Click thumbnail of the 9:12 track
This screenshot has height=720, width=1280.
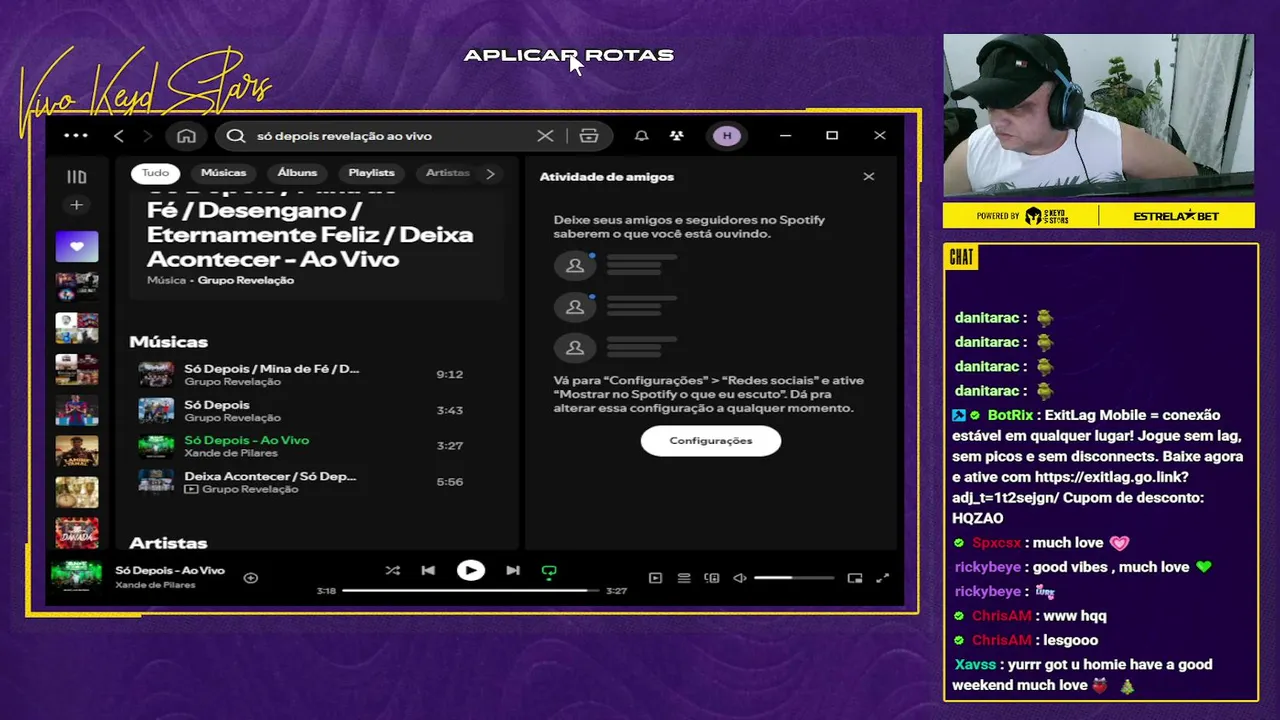click(156, 374)
